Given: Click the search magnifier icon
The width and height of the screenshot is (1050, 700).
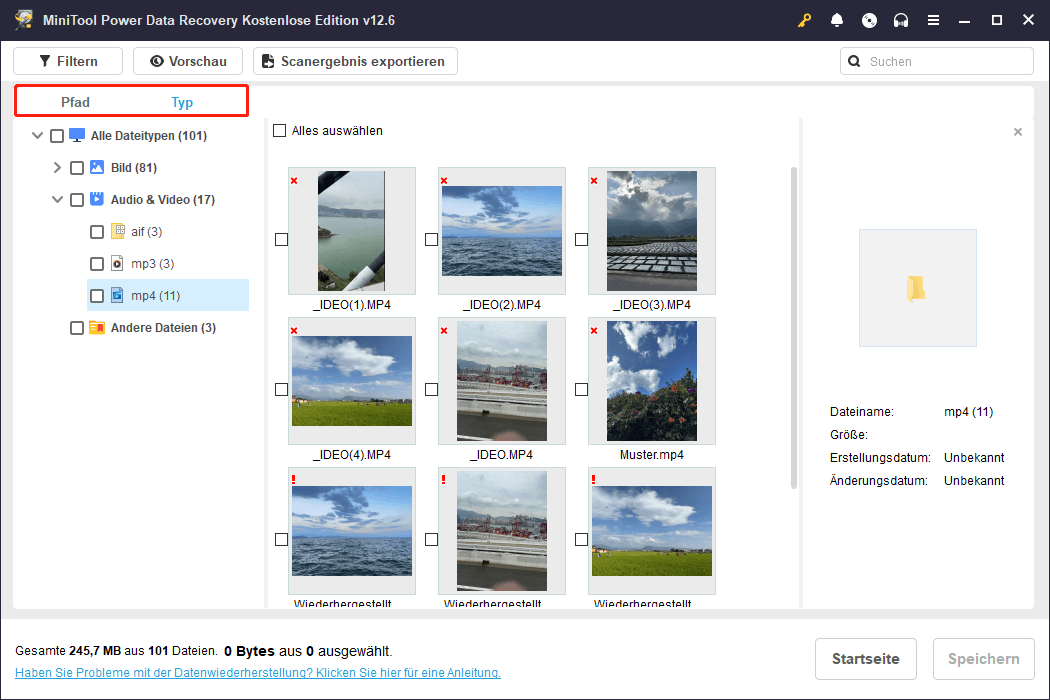Looking at the screenshot, I should (x=855, y=61).
